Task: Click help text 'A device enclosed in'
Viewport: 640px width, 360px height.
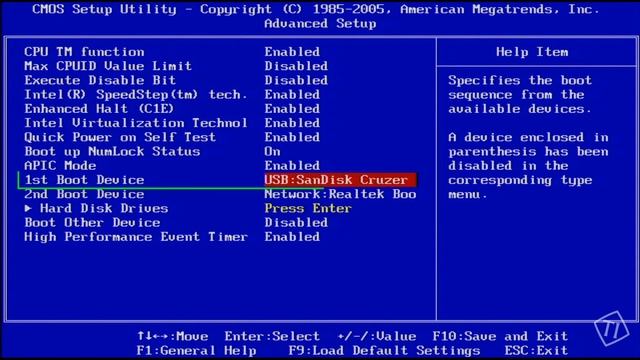Action: click(x=528, y=137)
